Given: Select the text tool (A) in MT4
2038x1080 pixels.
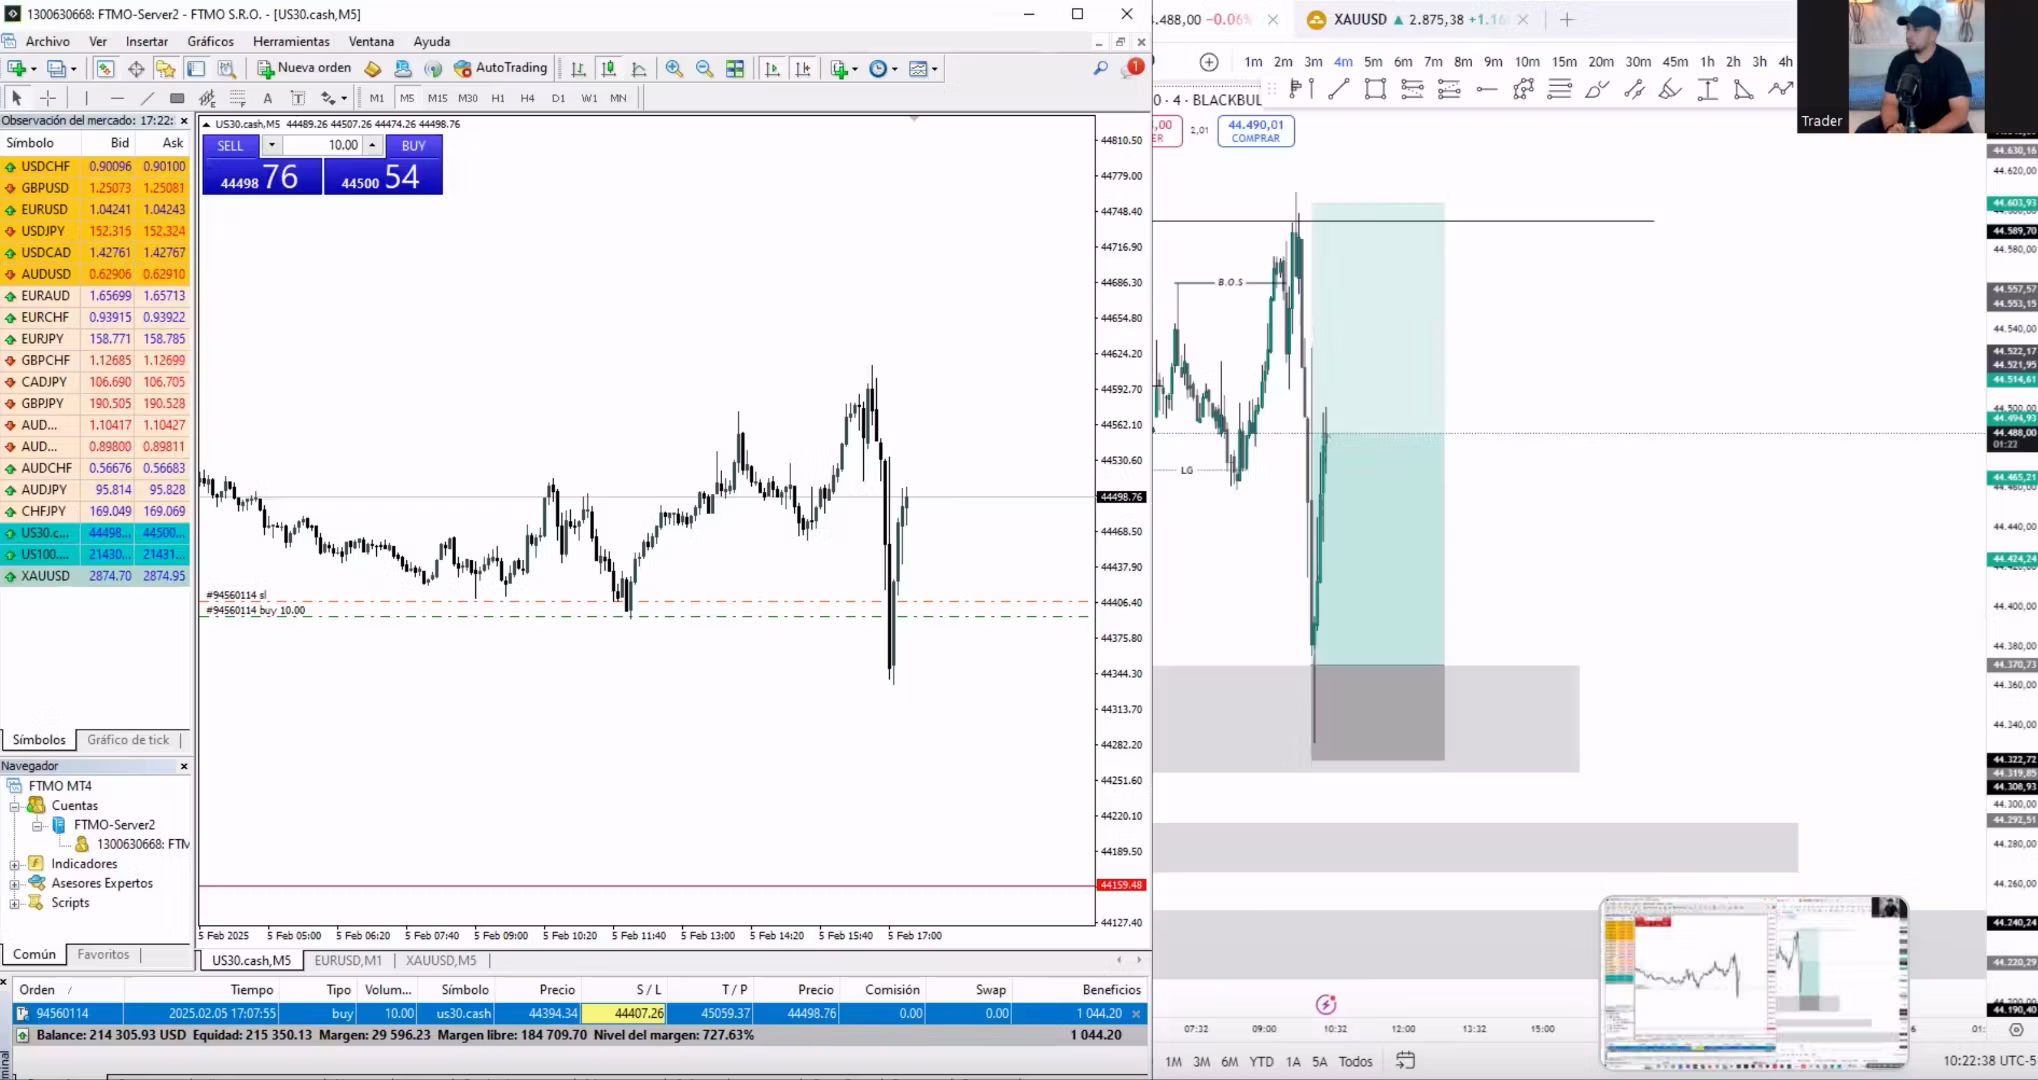Looking at the screenshot, I should tap(267, 97).
